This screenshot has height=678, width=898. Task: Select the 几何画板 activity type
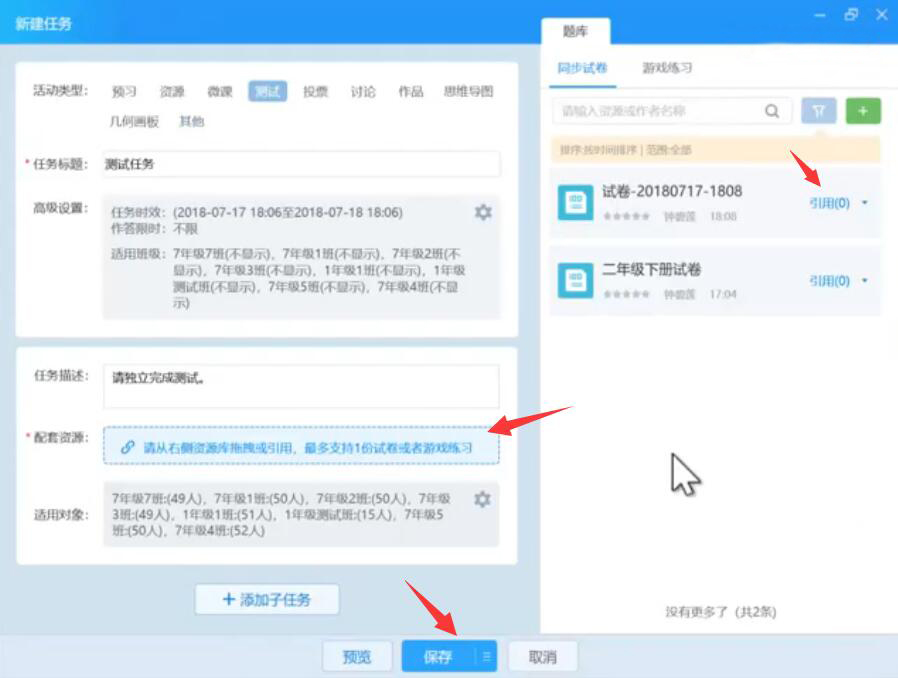coord(134,121)
